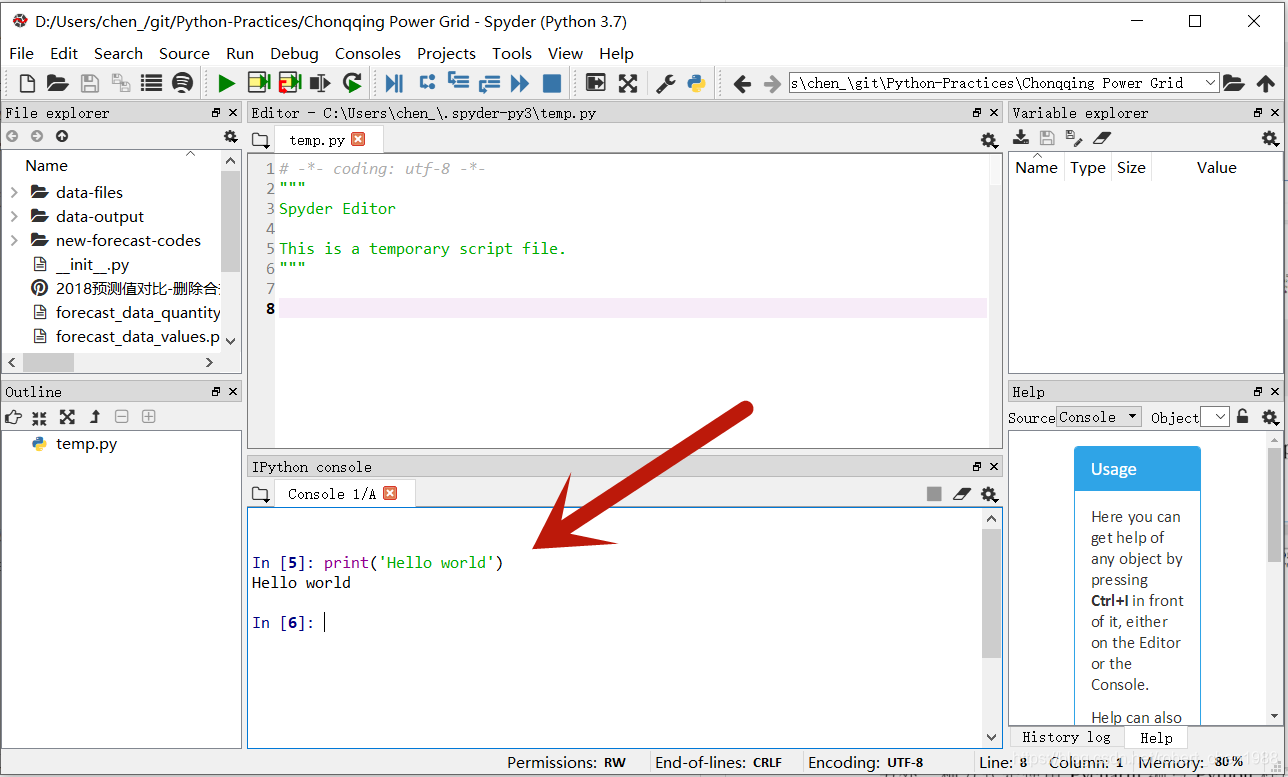Open the working directory path dropdown
The height and width of the screenshot is (777, 1288).
tap(1211, 83)
